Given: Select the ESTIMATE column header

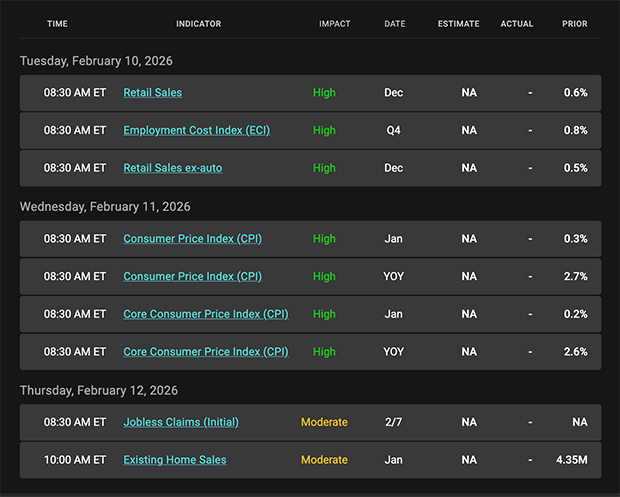Looking at the screenshot, I should pyautogui.click(x=458, y=24).
